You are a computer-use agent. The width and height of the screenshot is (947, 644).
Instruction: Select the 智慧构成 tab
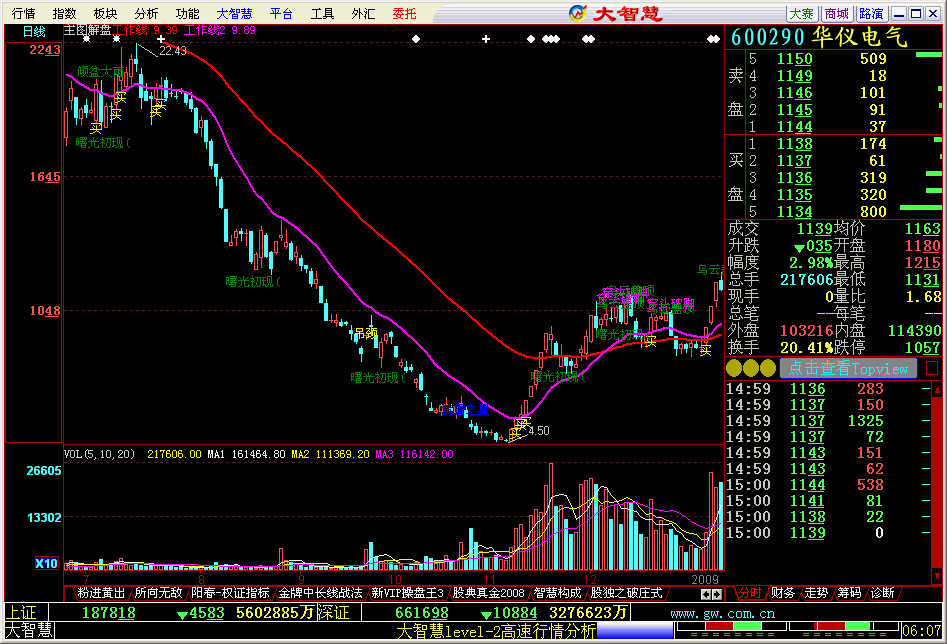[x=557, y=593]
